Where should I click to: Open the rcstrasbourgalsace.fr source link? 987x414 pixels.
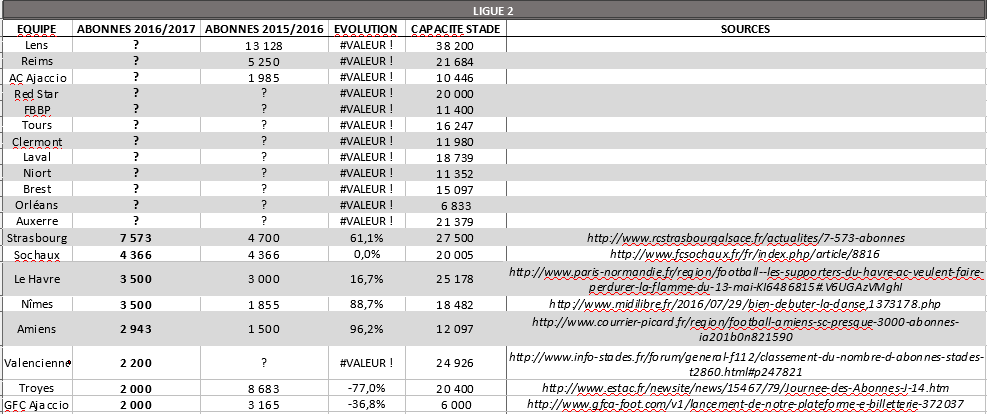[745, 238]
